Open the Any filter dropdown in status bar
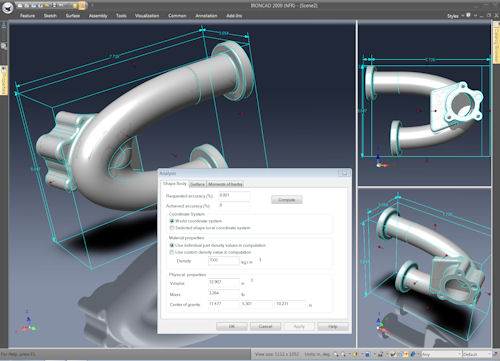 [x=441, y=354]
